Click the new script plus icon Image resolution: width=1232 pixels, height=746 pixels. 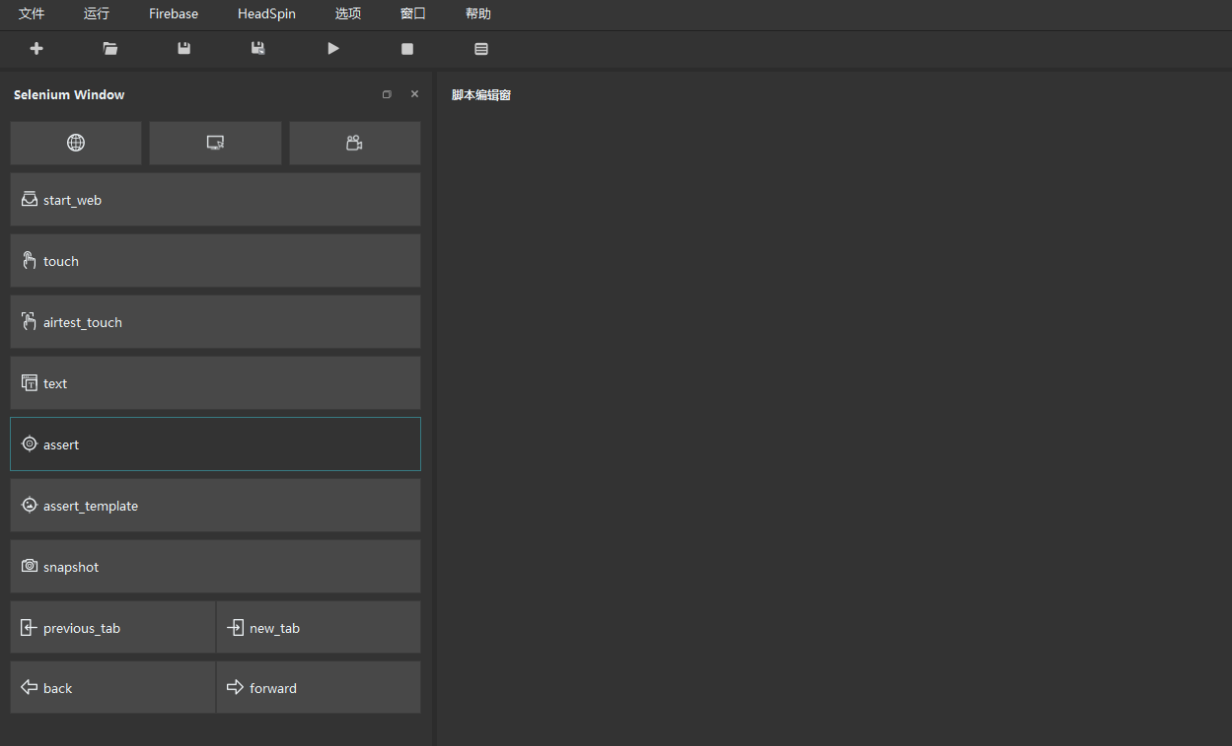point(37,48)
